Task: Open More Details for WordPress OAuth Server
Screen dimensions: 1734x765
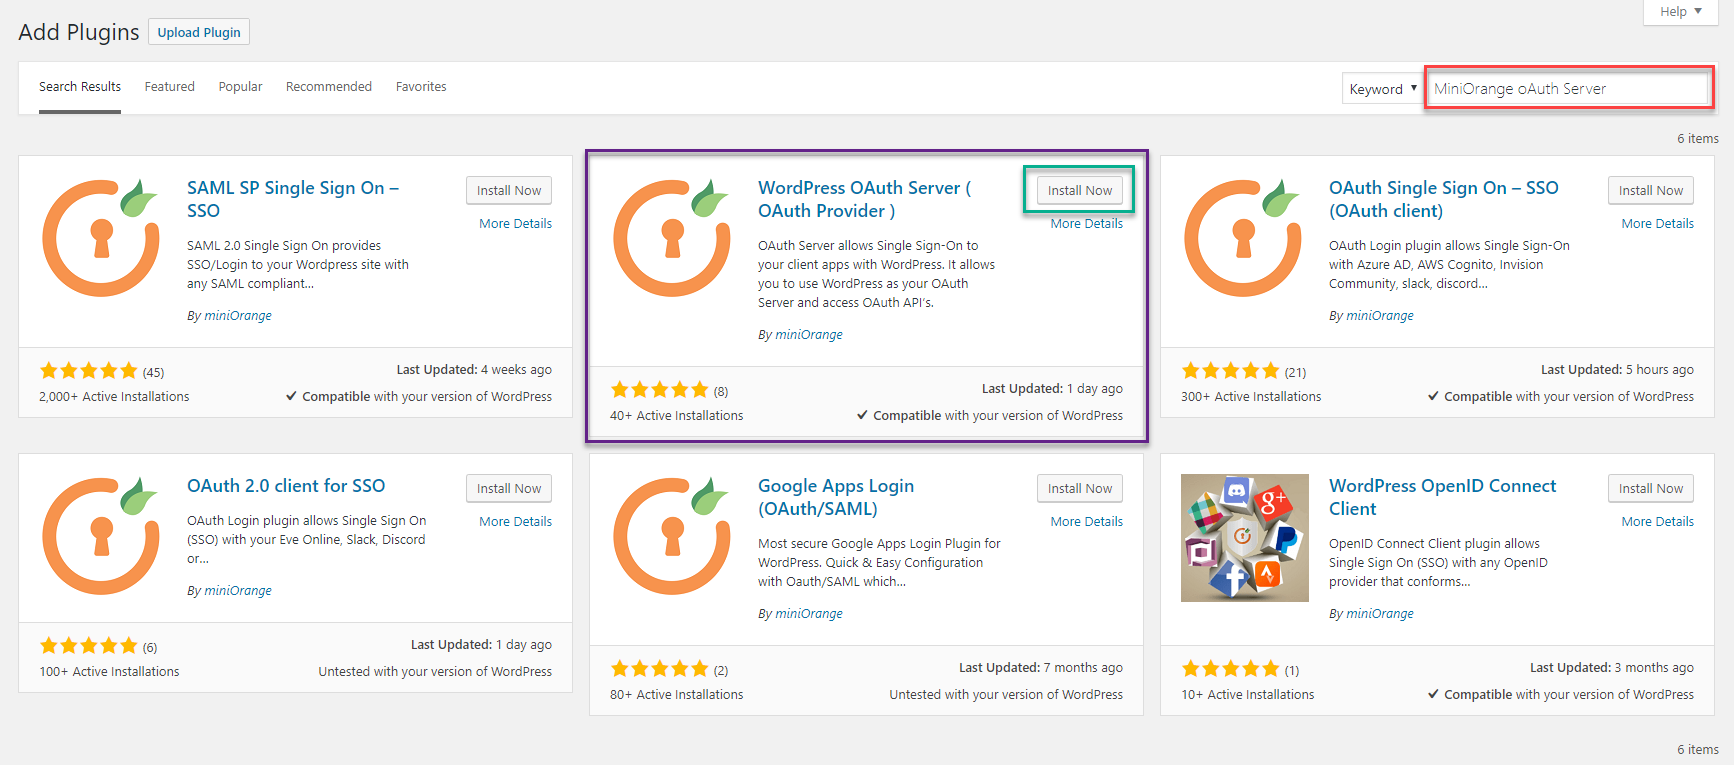Action: coord(1086,224)
